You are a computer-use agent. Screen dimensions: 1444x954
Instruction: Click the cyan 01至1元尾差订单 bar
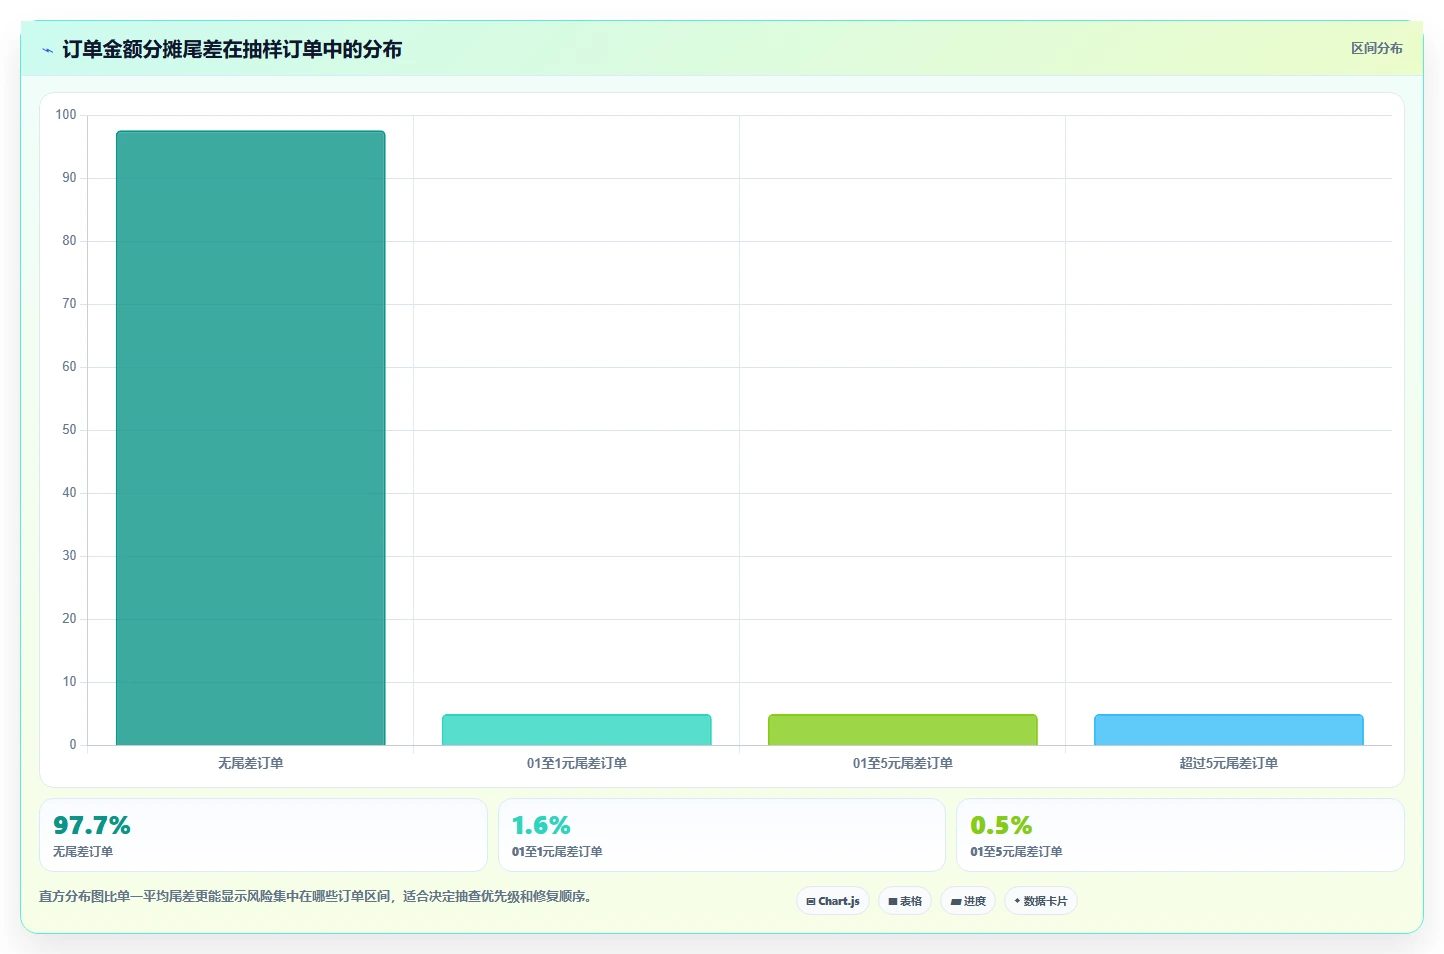(577, 730)
